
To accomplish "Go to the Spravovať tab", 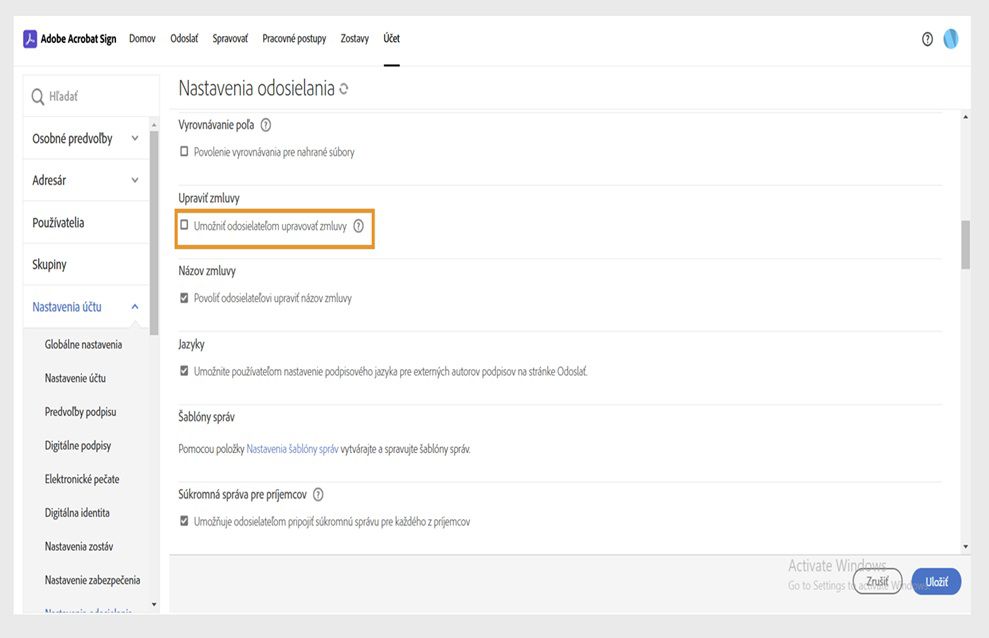I will [230, 39].
